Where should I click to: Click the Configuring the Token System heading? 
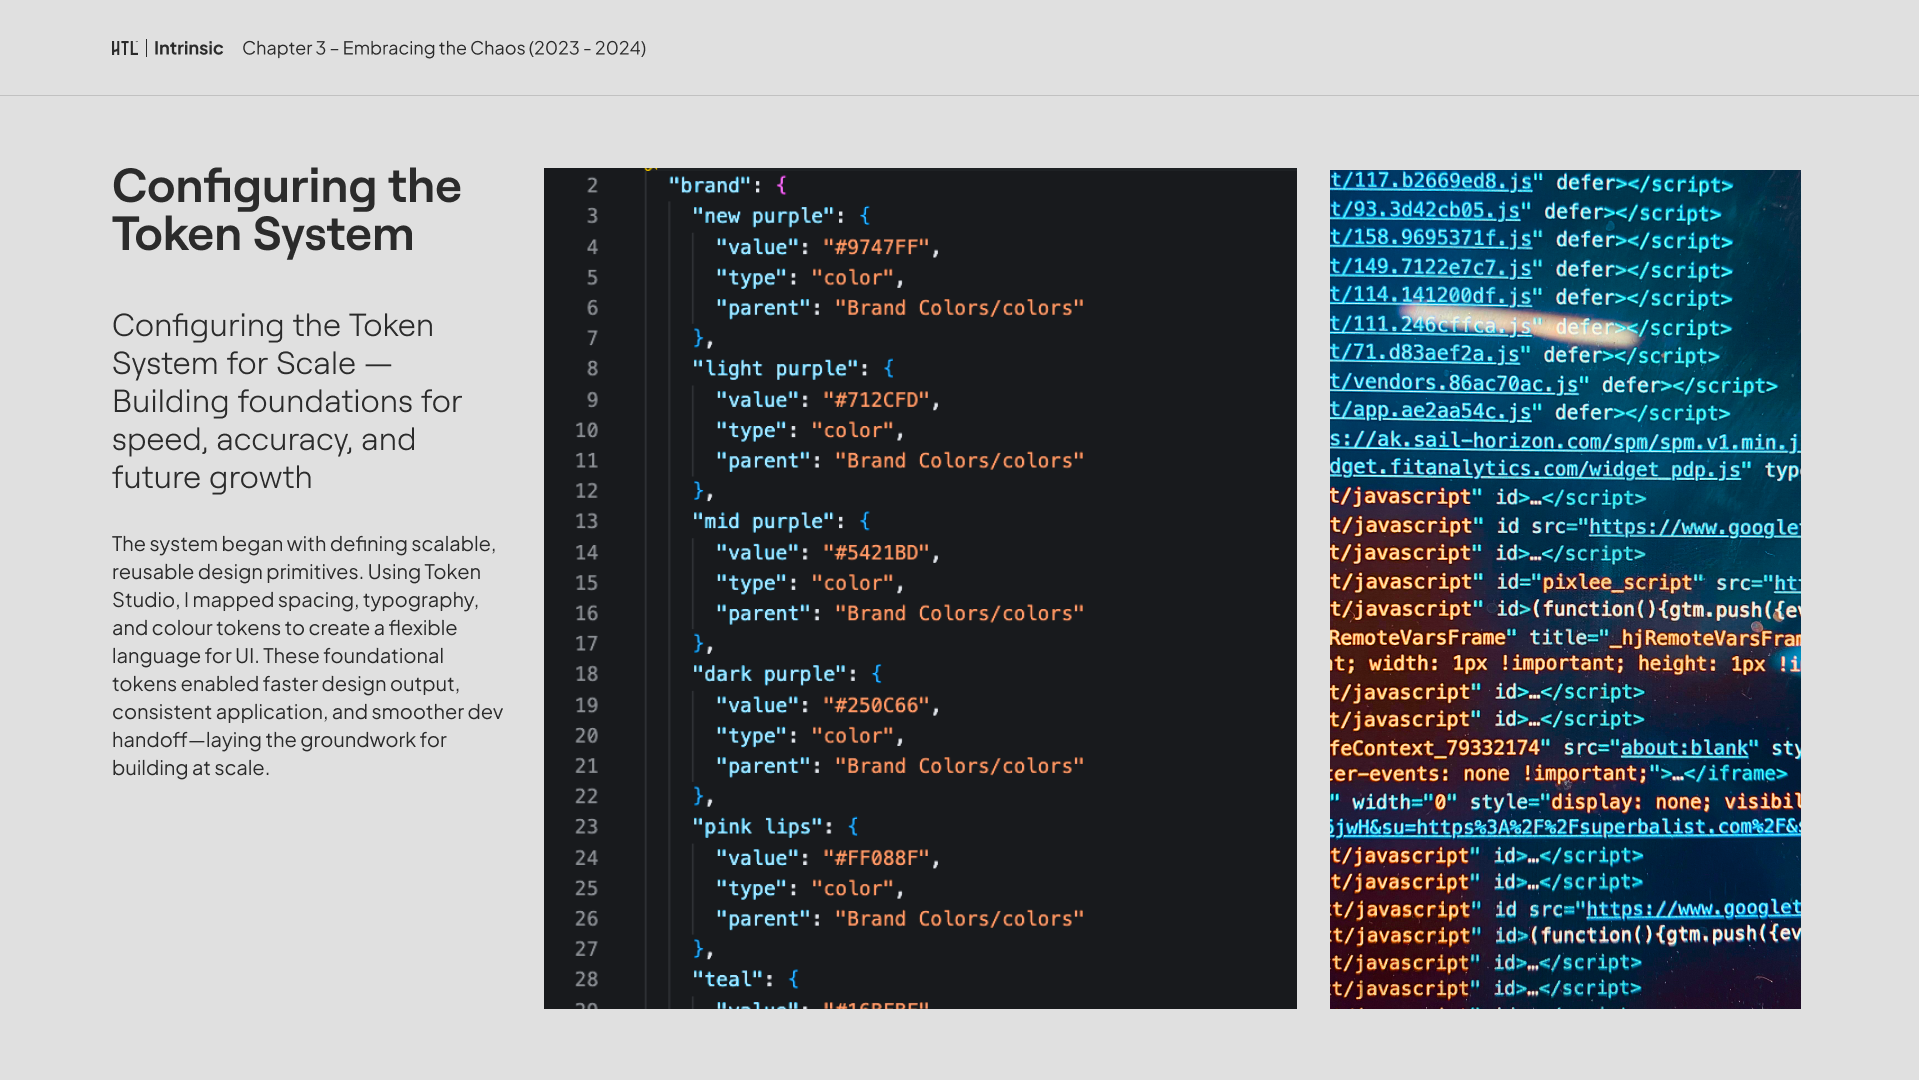click(286, 210)
